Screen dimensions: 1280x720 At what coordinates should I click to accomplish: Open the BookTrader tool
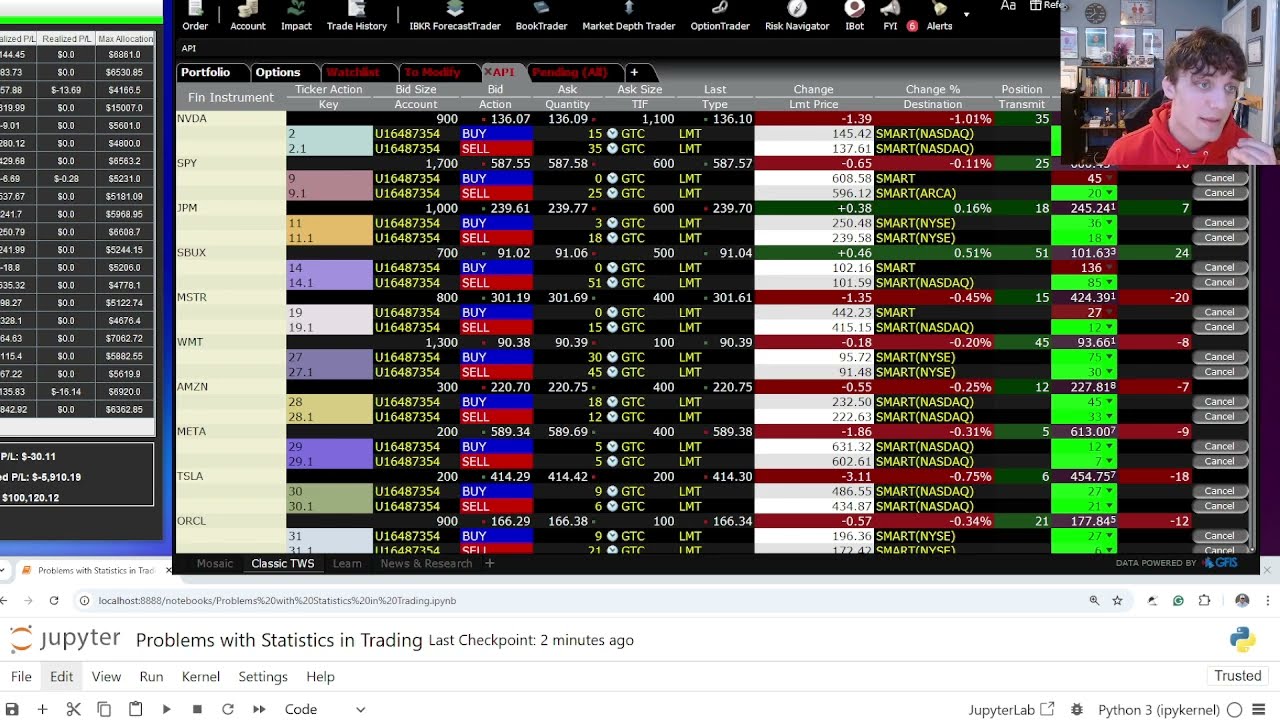541,16
